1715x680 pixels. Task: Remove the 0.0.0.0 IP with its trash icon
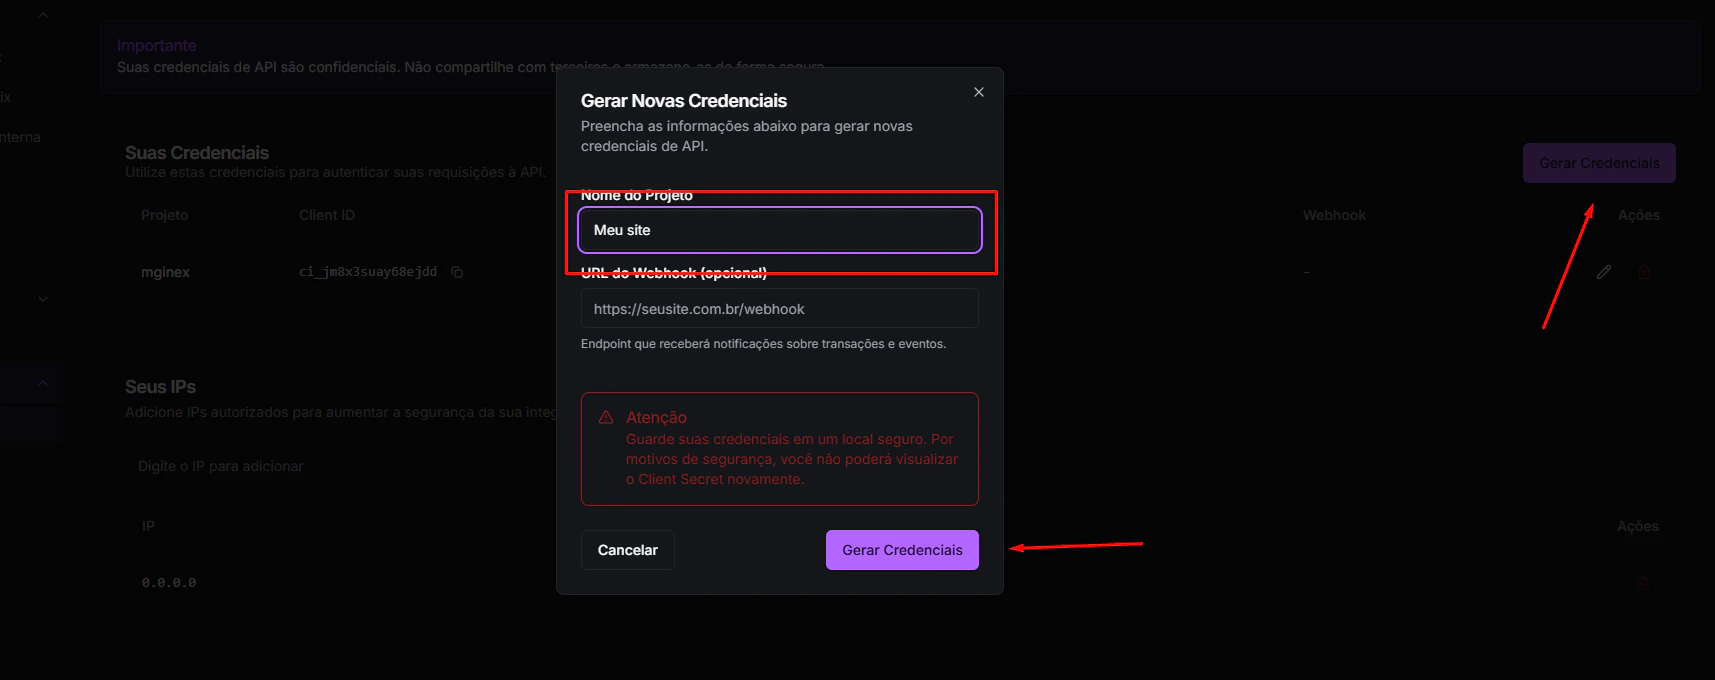pyautogui.click(x=1643, y=583)
